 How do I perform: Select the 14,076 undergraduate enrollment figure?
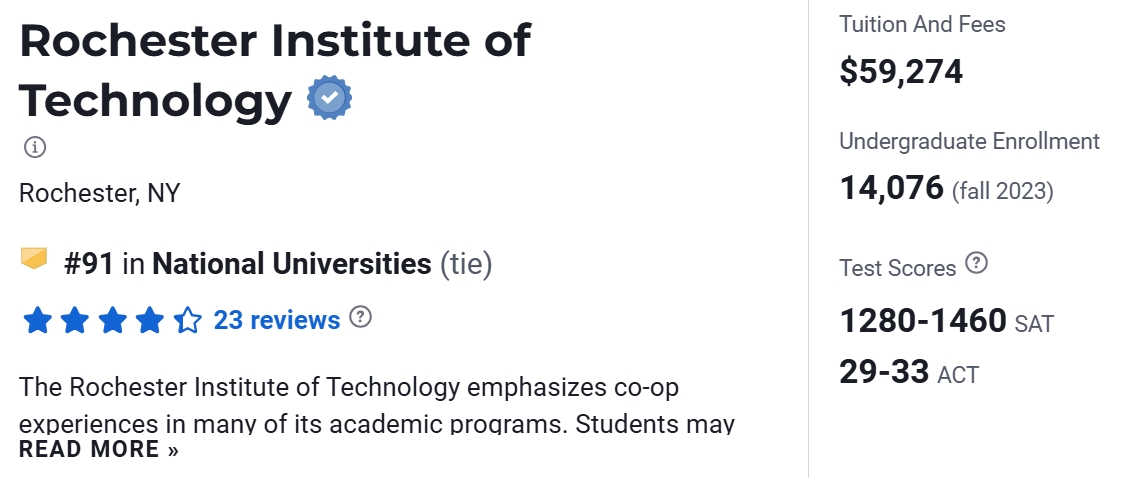(x=891, y=188)
